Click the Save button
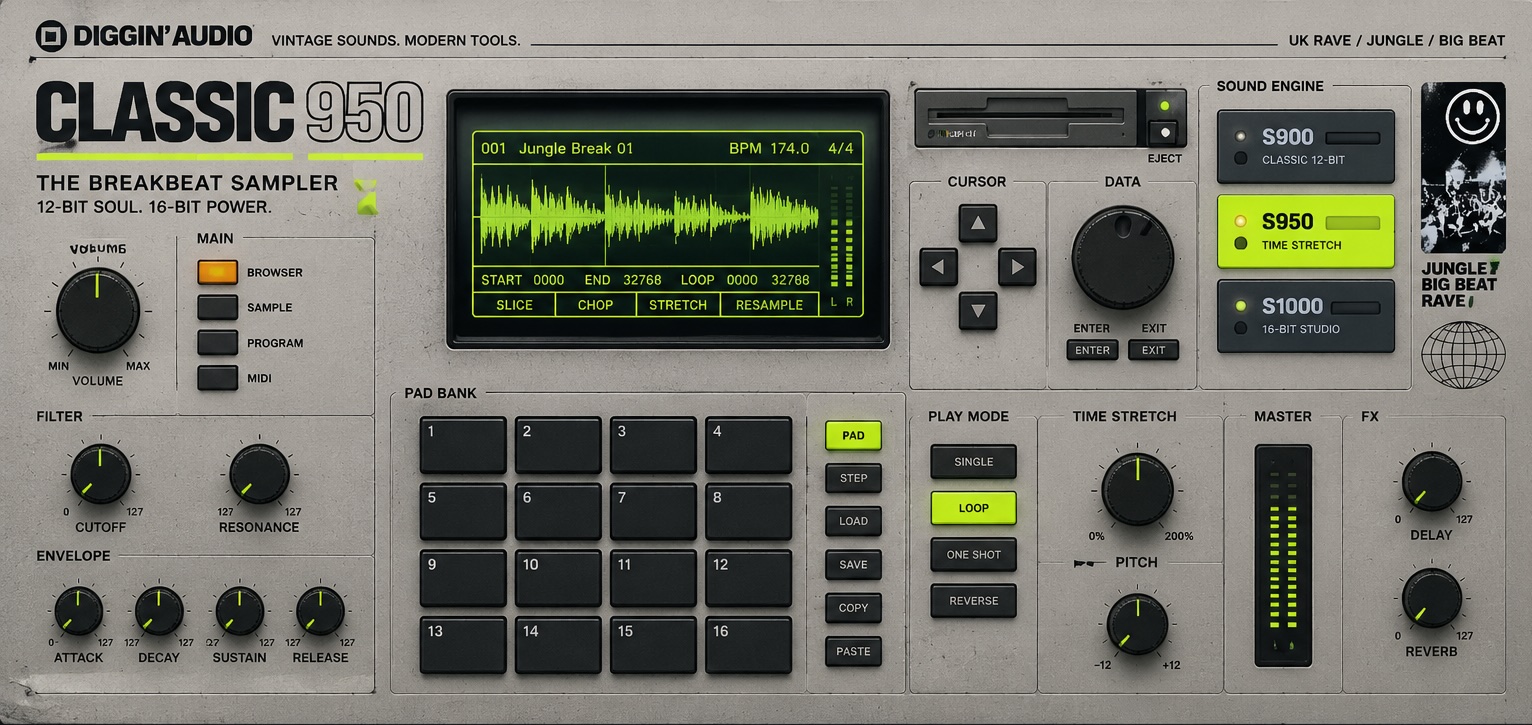1532x725 pixels. click(853, 565)
